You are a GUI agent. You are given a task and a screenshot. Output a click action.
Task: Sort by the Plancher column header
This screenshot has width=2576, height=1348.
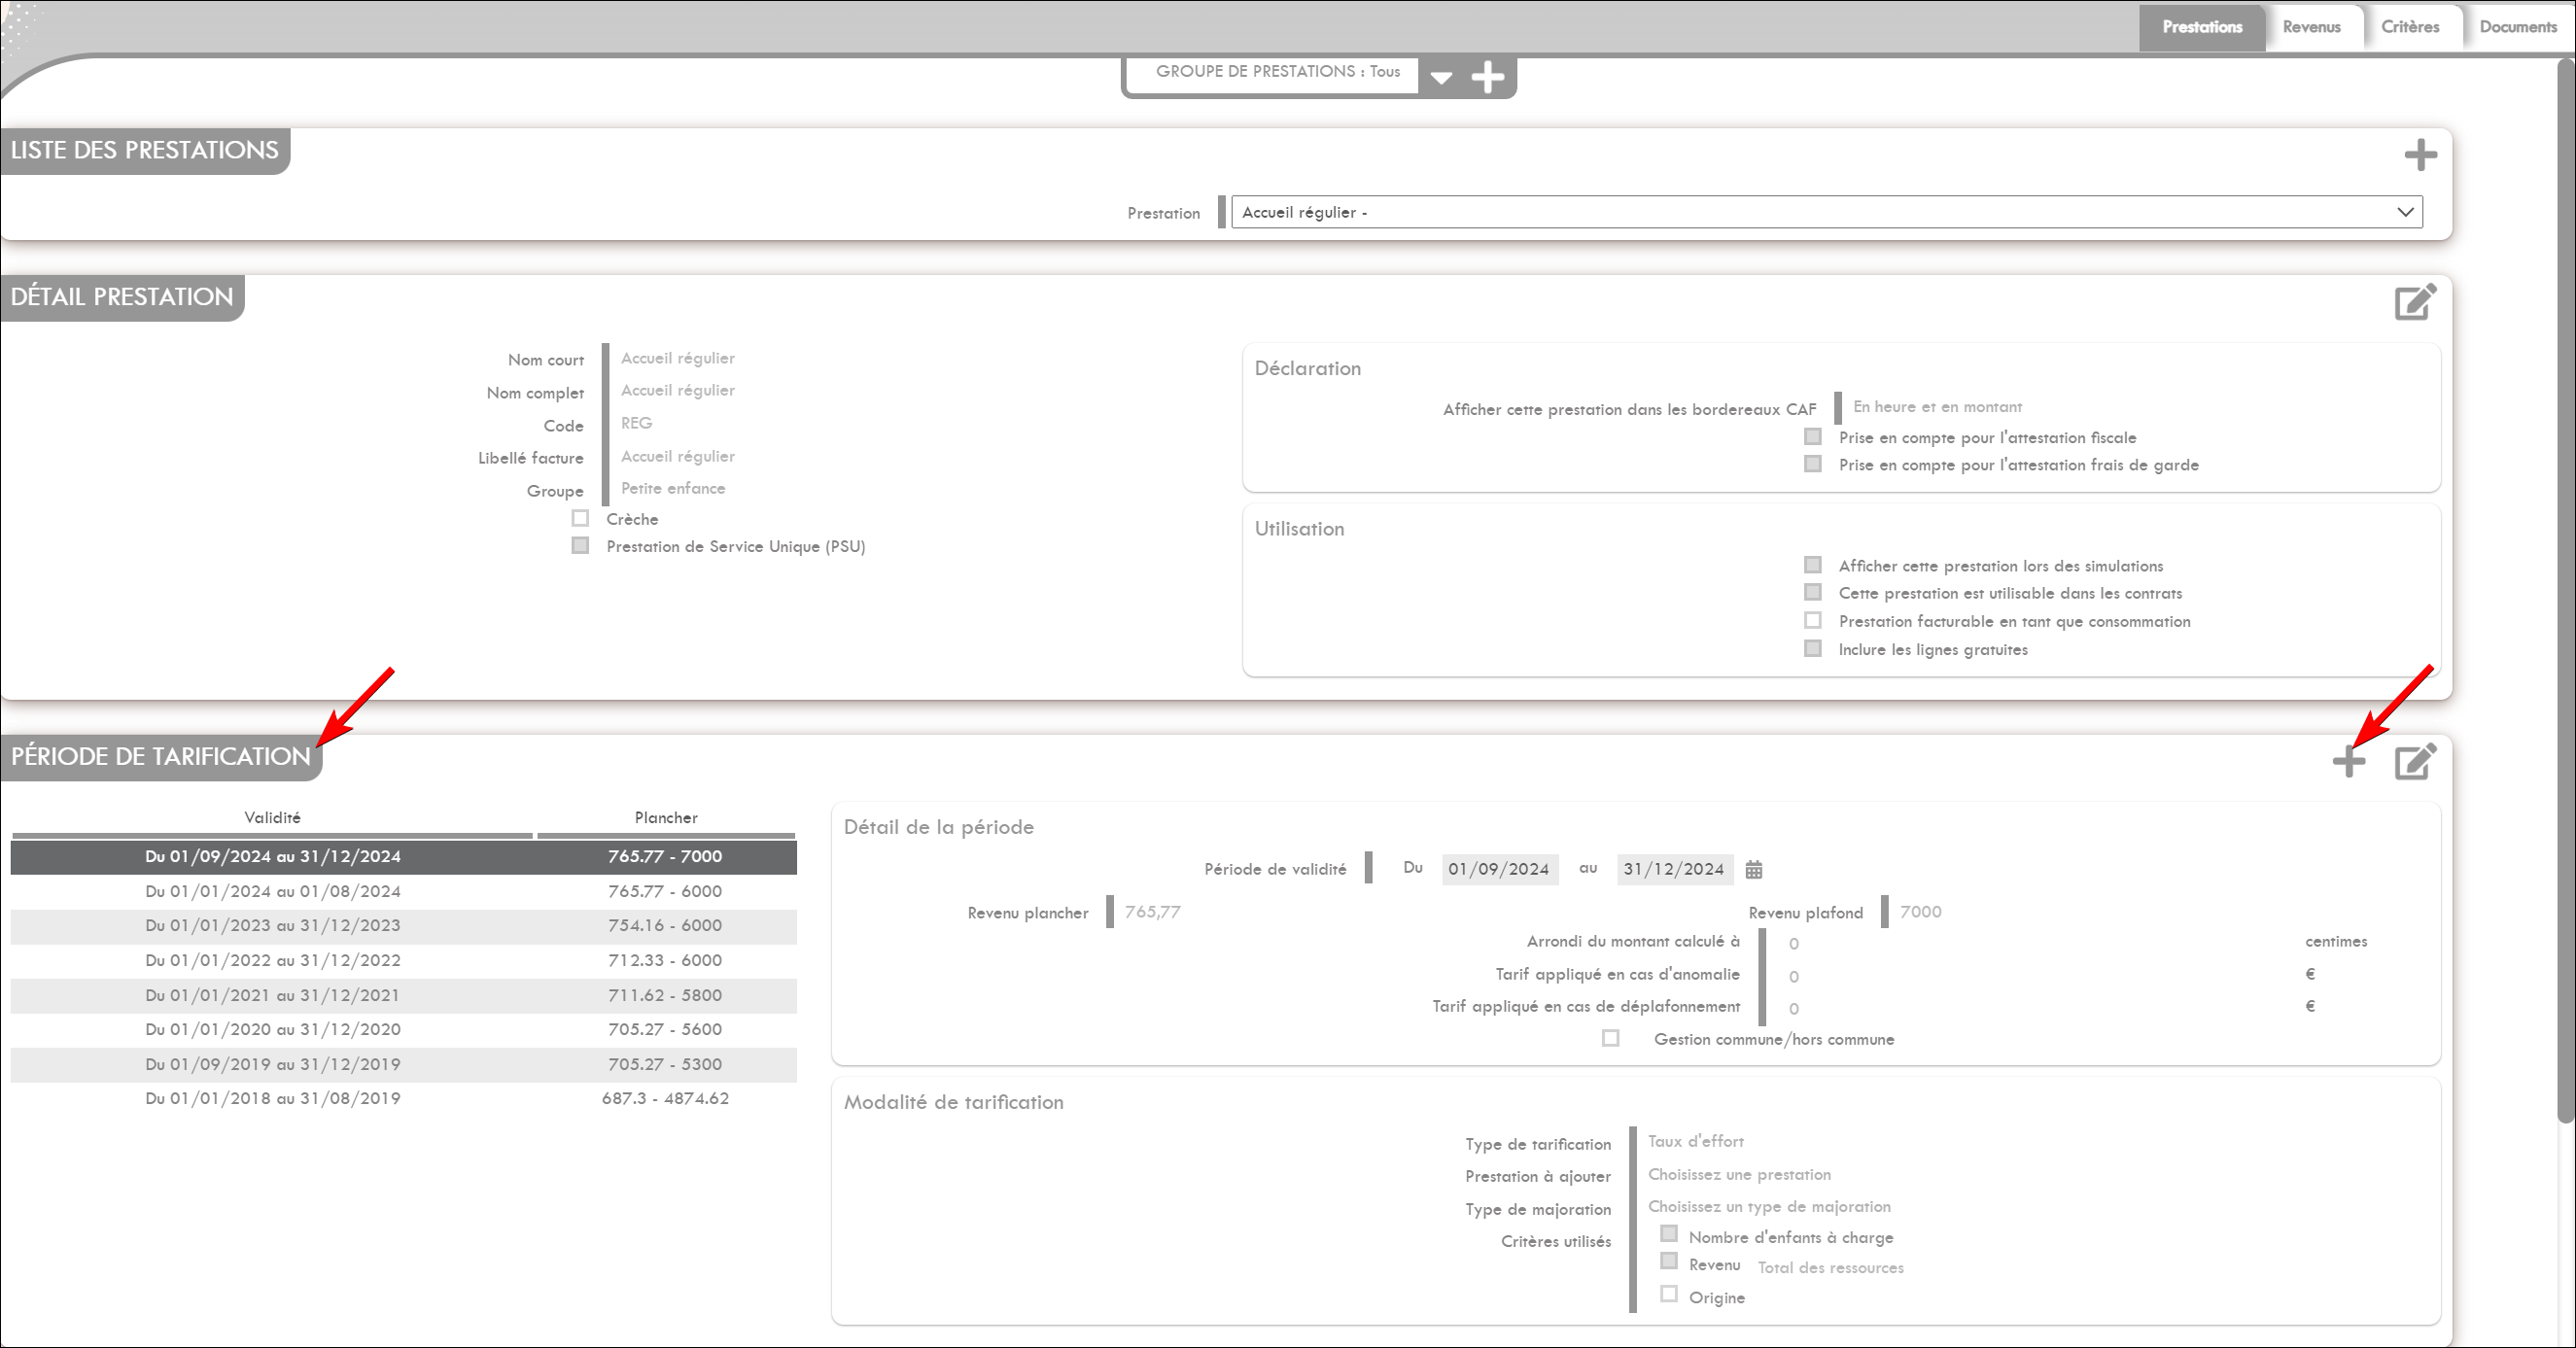tap(666, 818)
